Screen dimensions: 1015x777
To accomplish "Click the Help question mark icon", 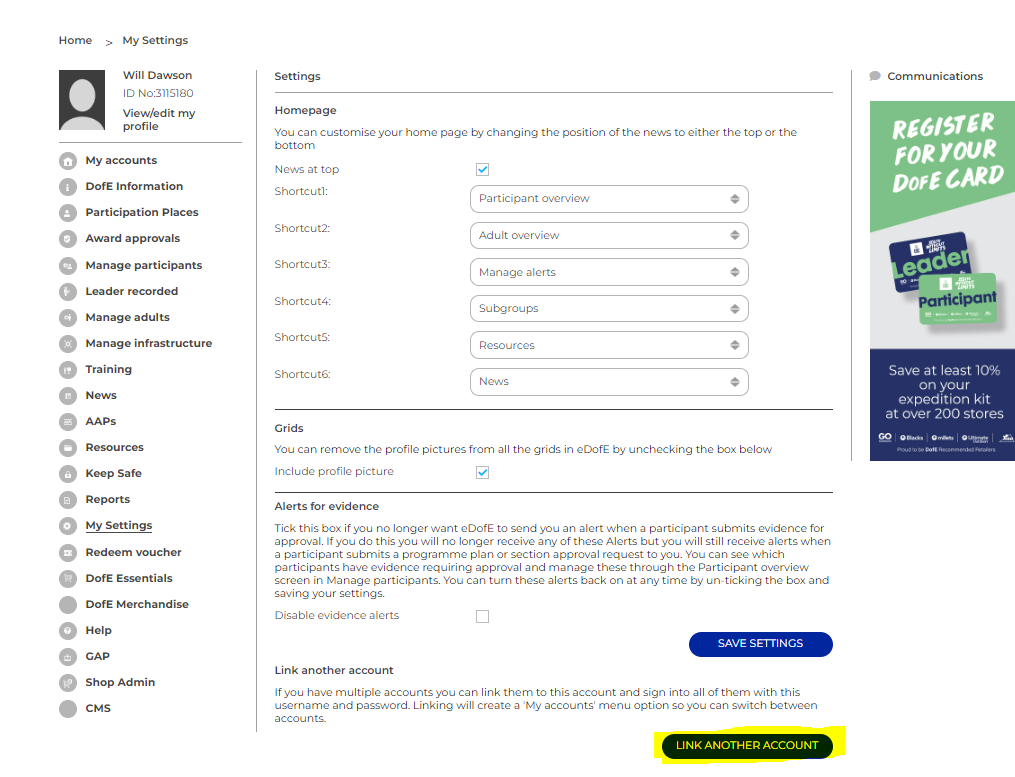I will click(x=68, y=631).
